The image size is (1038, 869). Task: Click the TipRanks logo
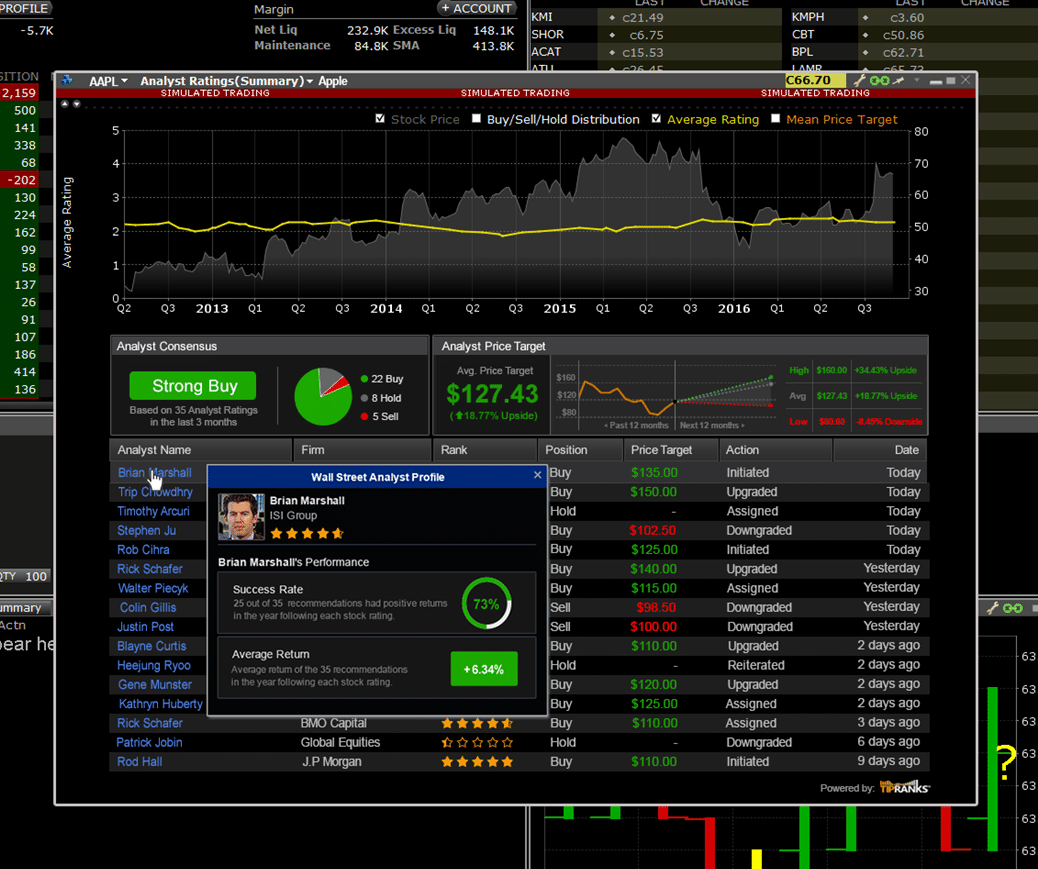[904, 787]
